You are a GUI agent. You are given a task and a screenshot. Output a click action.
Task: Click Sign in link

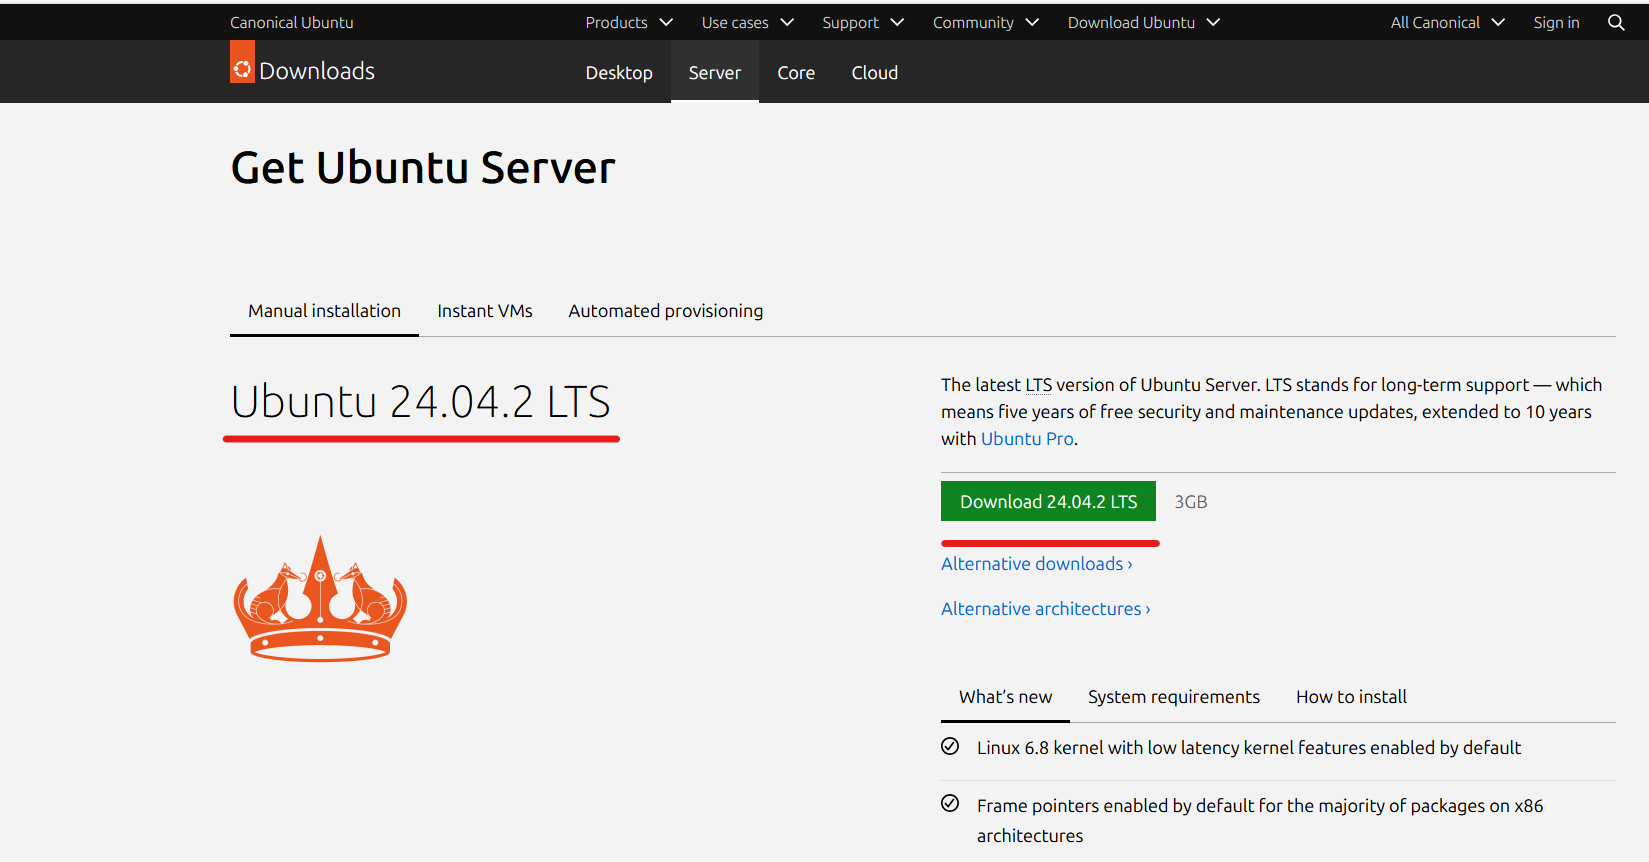point(1556,22)
